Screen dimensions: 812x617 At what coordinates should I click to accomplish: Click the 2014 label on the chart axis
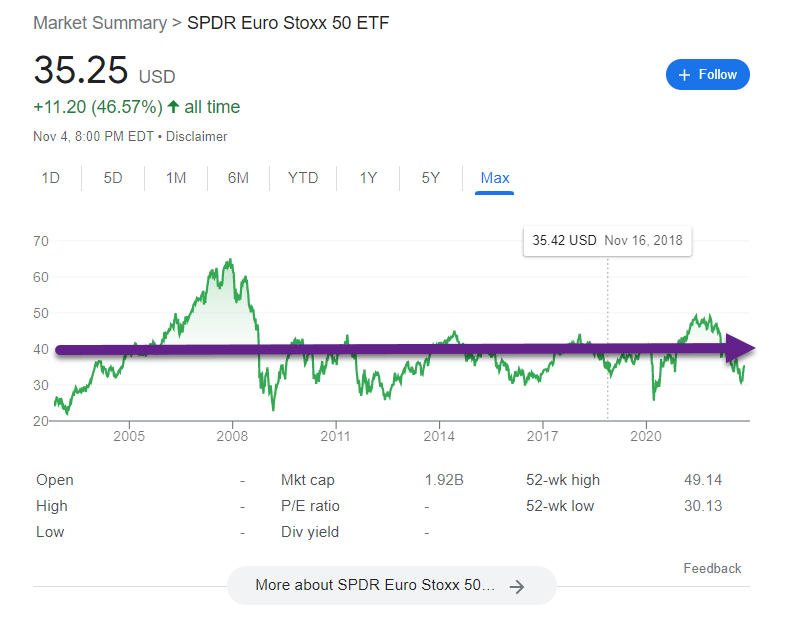click(x=439, y=436)
